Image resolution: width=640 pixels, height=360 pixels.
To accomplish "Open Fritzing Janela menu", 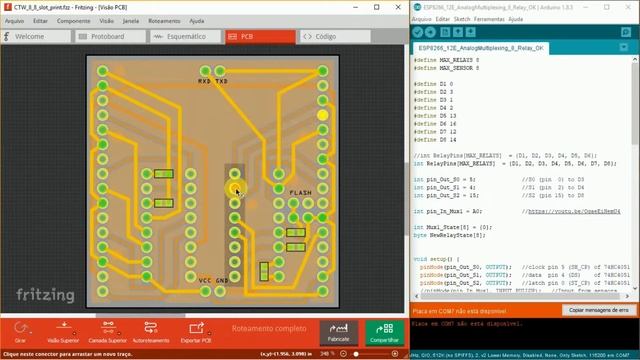I will (131, 21).
